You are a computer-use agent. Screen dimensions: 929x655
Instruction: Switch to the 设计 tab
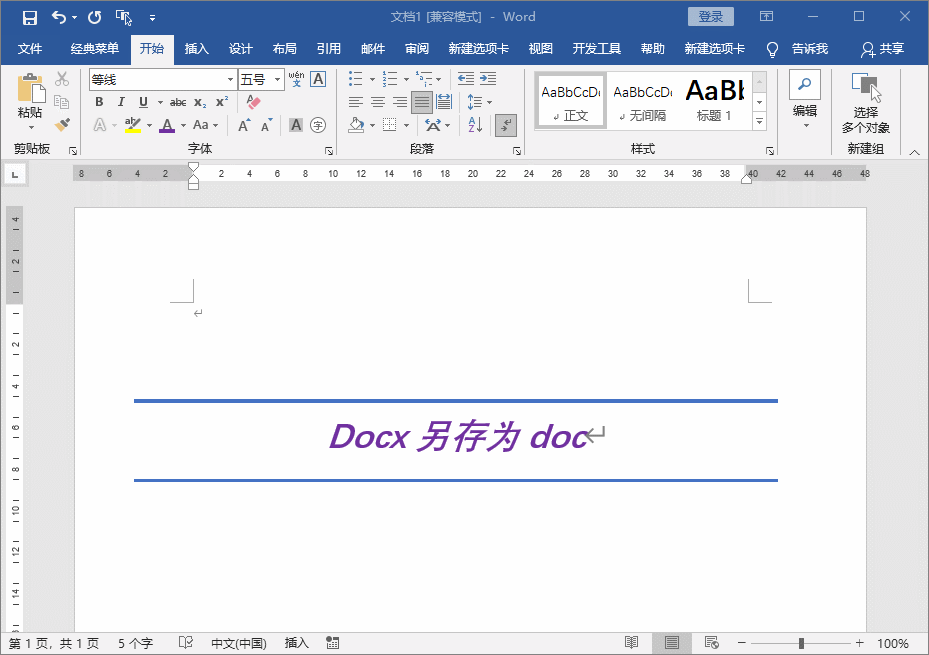coord(241,49)
